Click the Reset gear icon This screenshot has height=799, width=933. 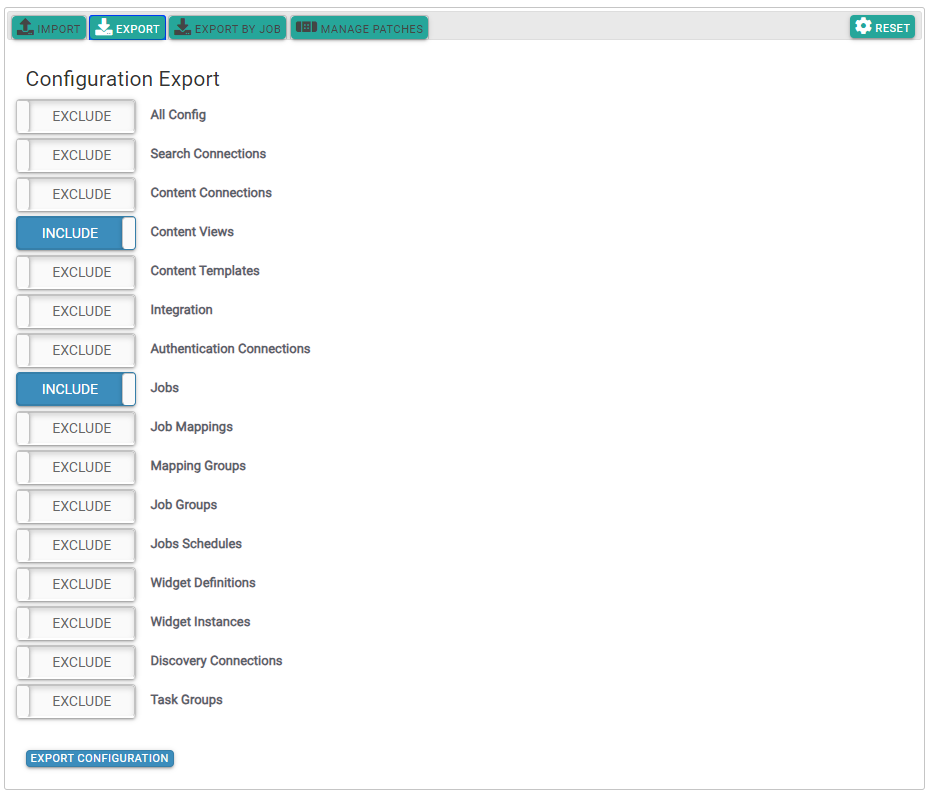coord(863,27)
